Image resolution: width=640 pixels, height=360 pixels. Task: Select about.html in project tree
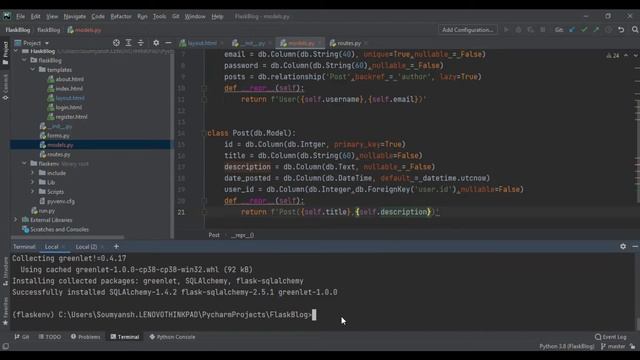point(69,79)
